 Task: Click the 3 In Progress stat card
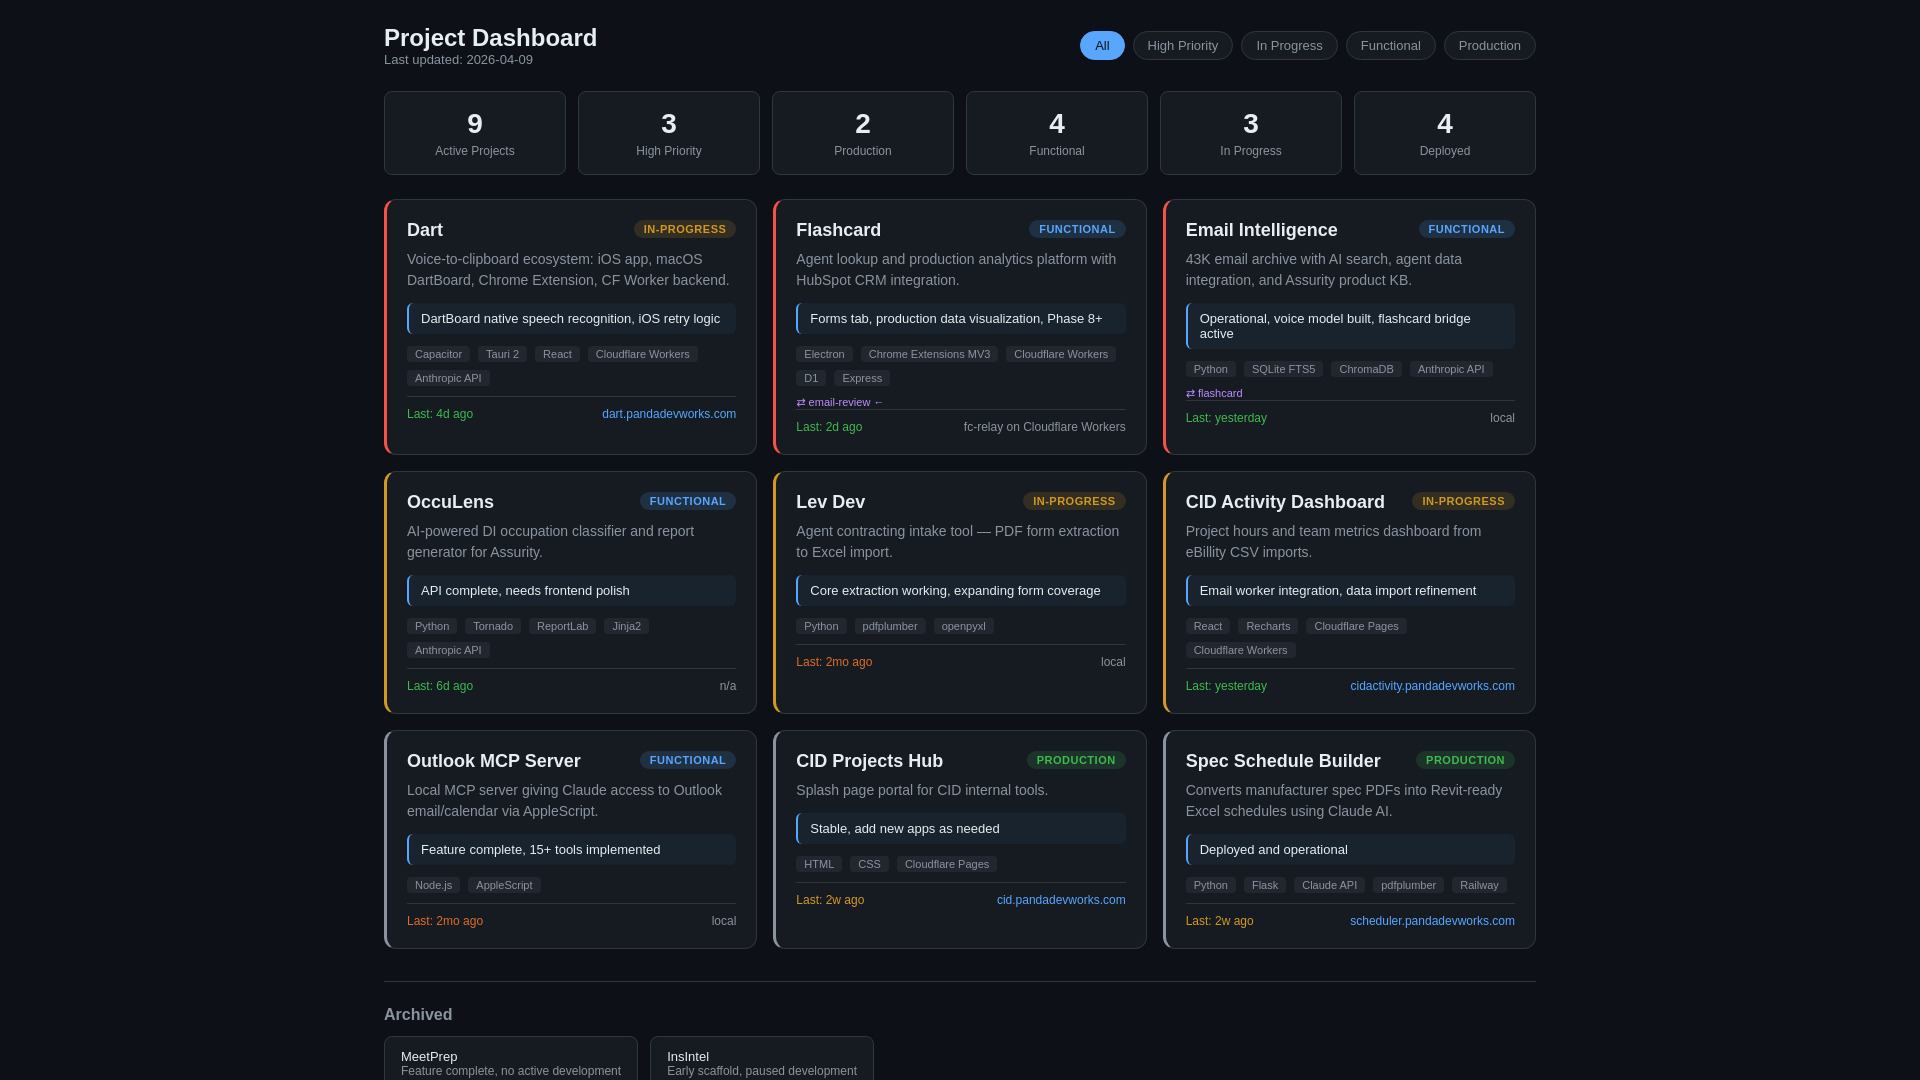click(1251, 133)
